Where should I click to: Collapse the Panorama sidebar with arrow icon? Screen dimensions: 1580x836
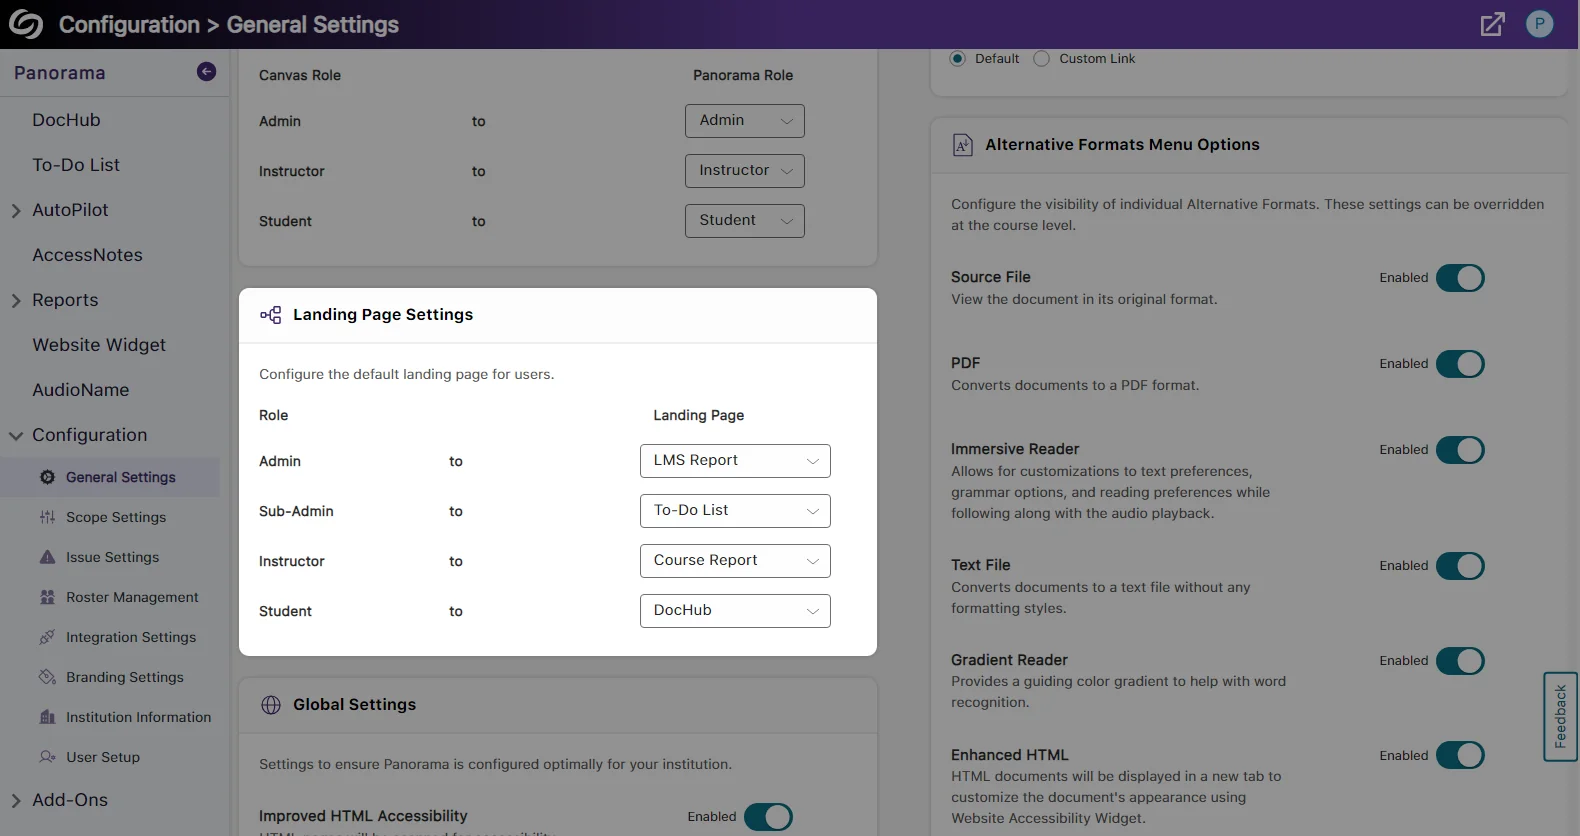[206, 72]
